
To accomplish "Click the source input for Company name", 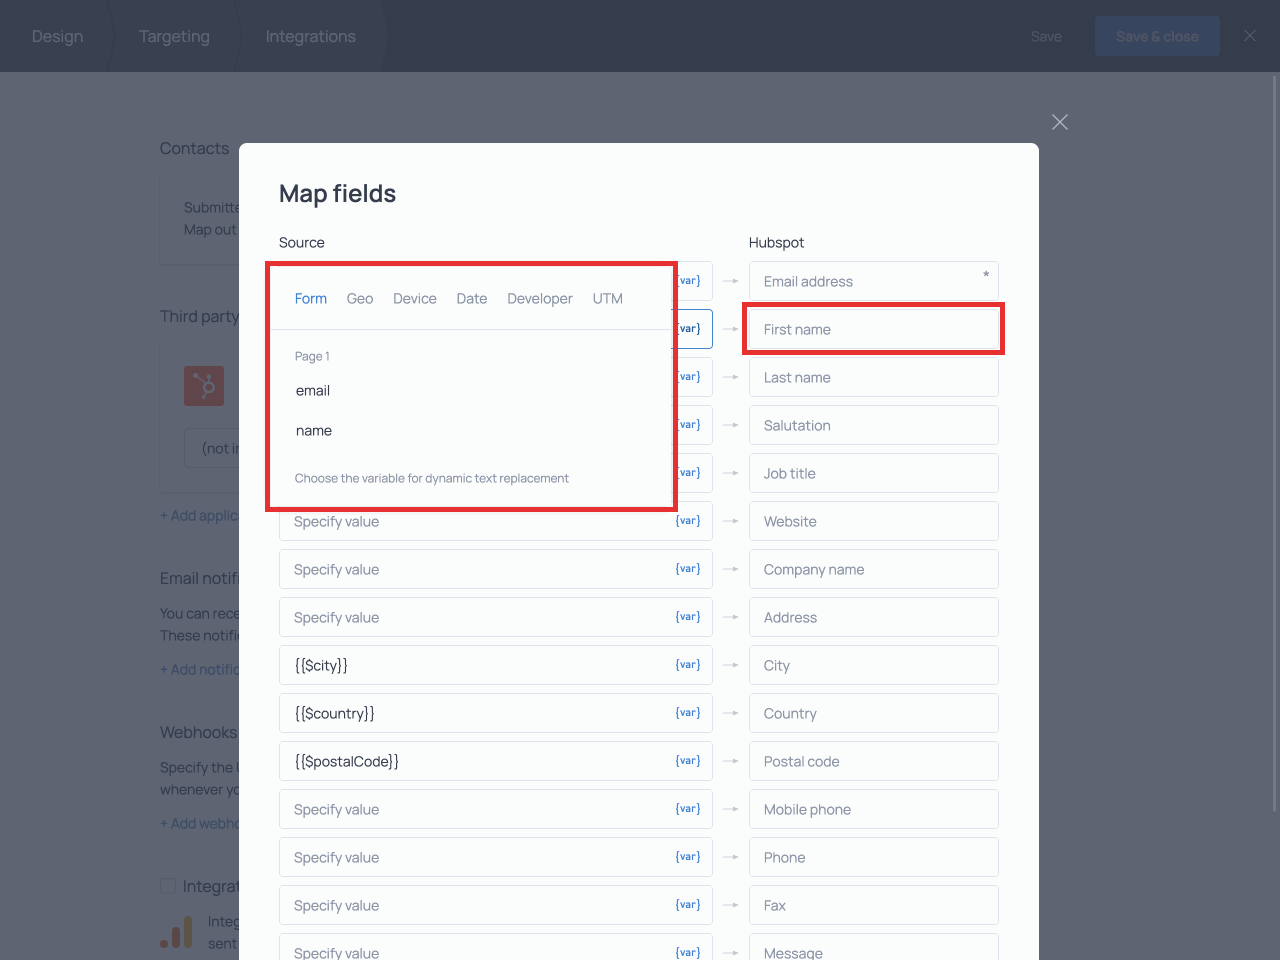I will [475, 569].
